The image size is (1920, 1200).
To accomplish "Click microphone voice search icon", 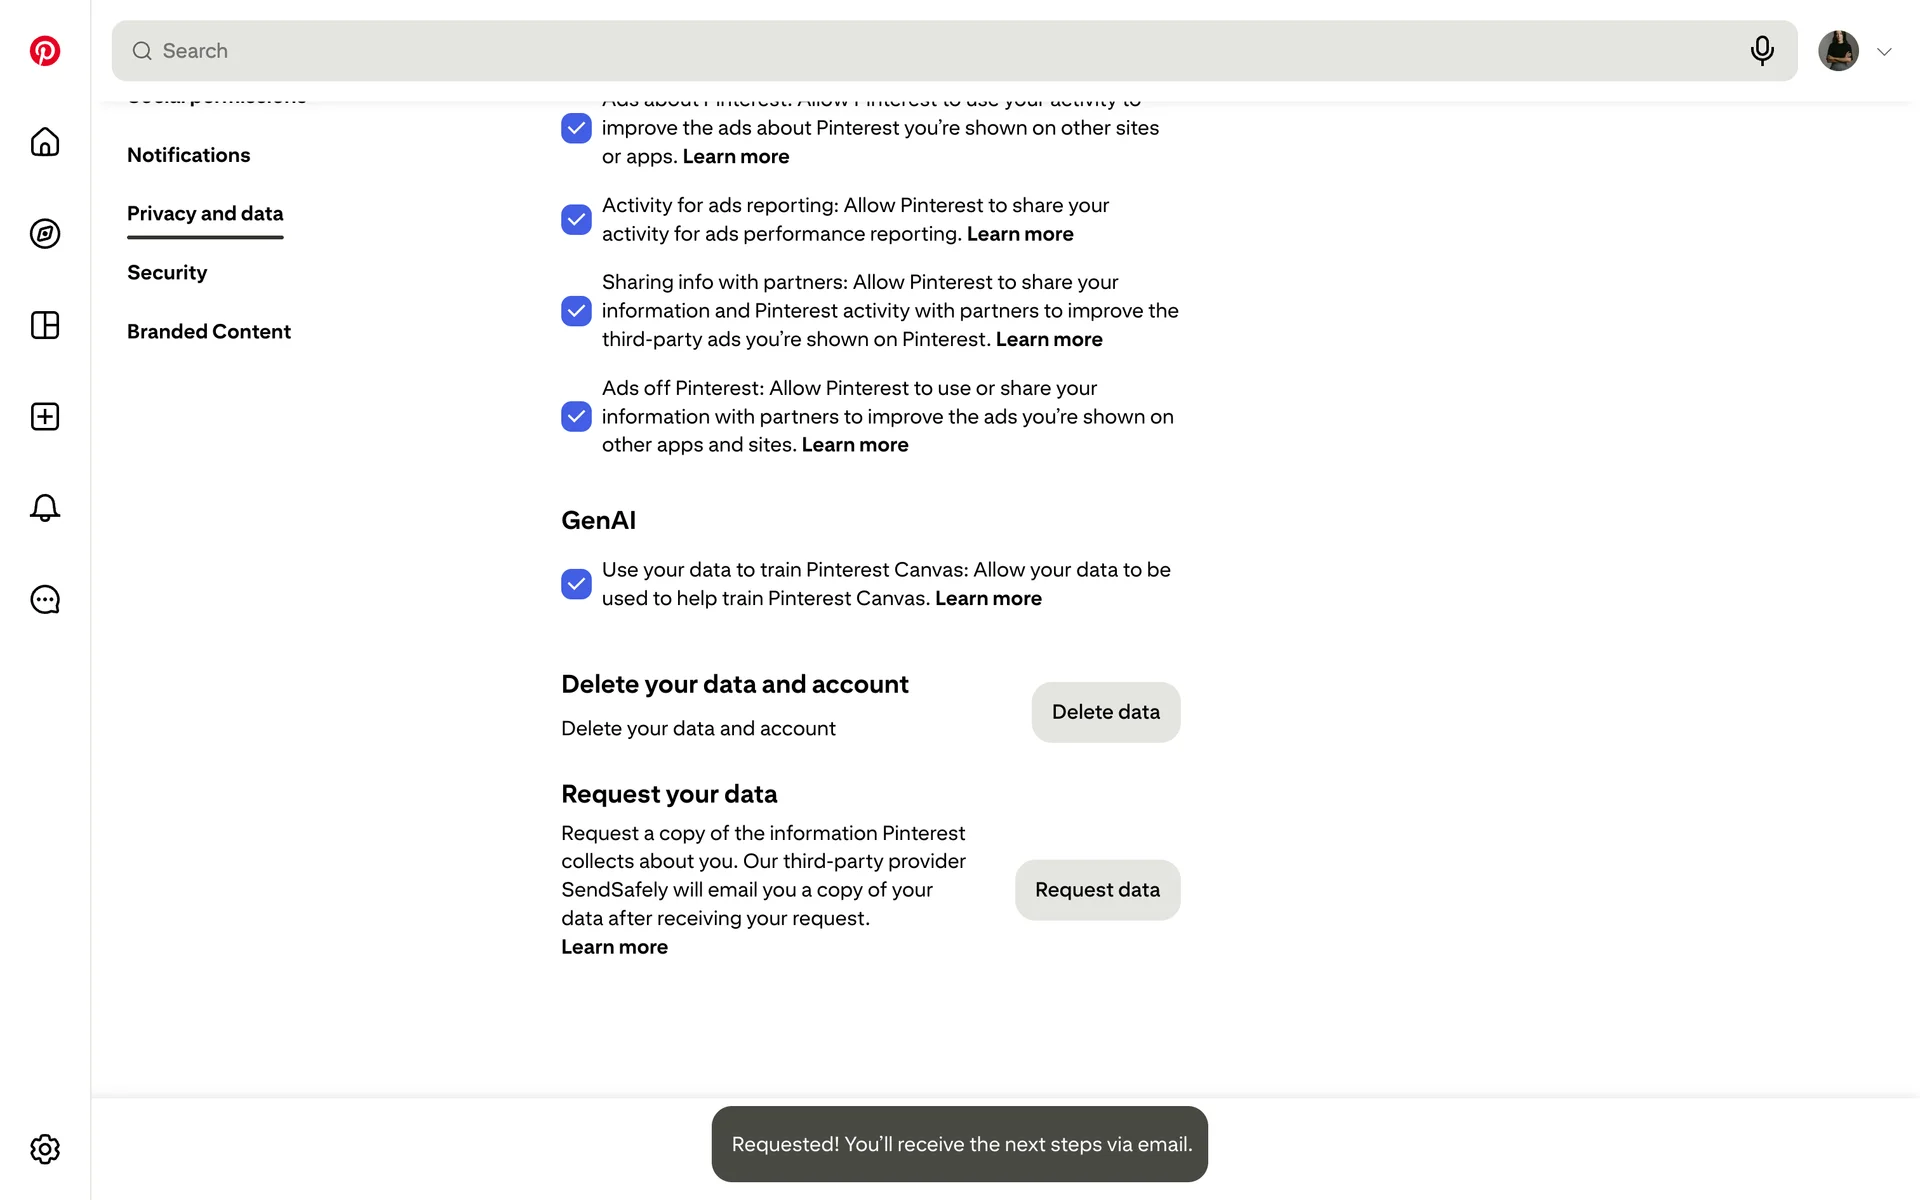I will pos(1762,51).
